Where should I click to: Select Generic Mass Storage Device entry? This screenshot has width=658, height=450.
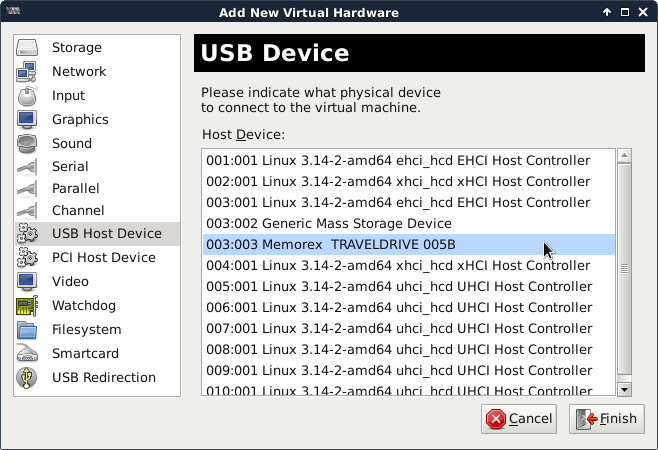coord(328,224)
